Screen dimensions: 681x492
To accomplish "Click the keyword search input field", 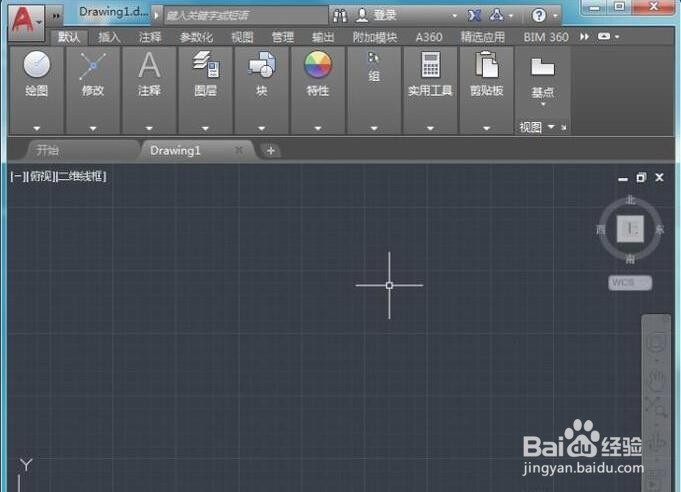I will 246,16.
